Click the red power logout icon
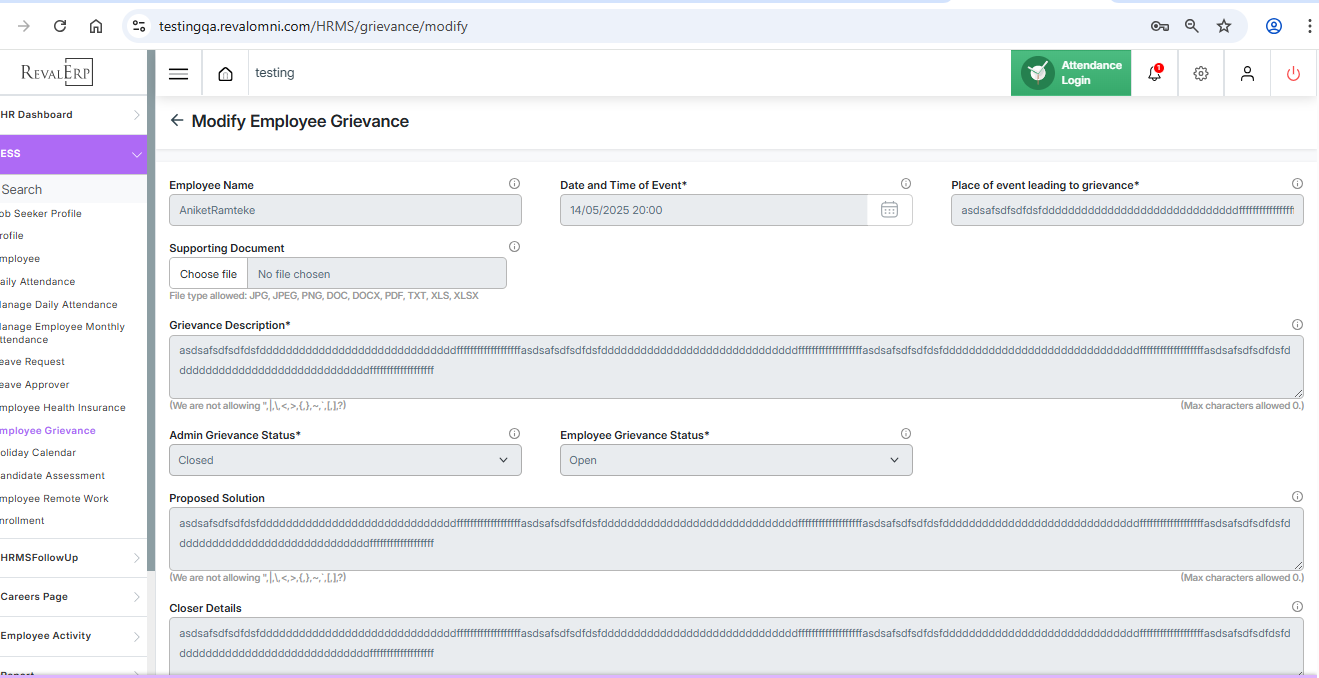1319x678 pixels. click(x=1293, y=73)
